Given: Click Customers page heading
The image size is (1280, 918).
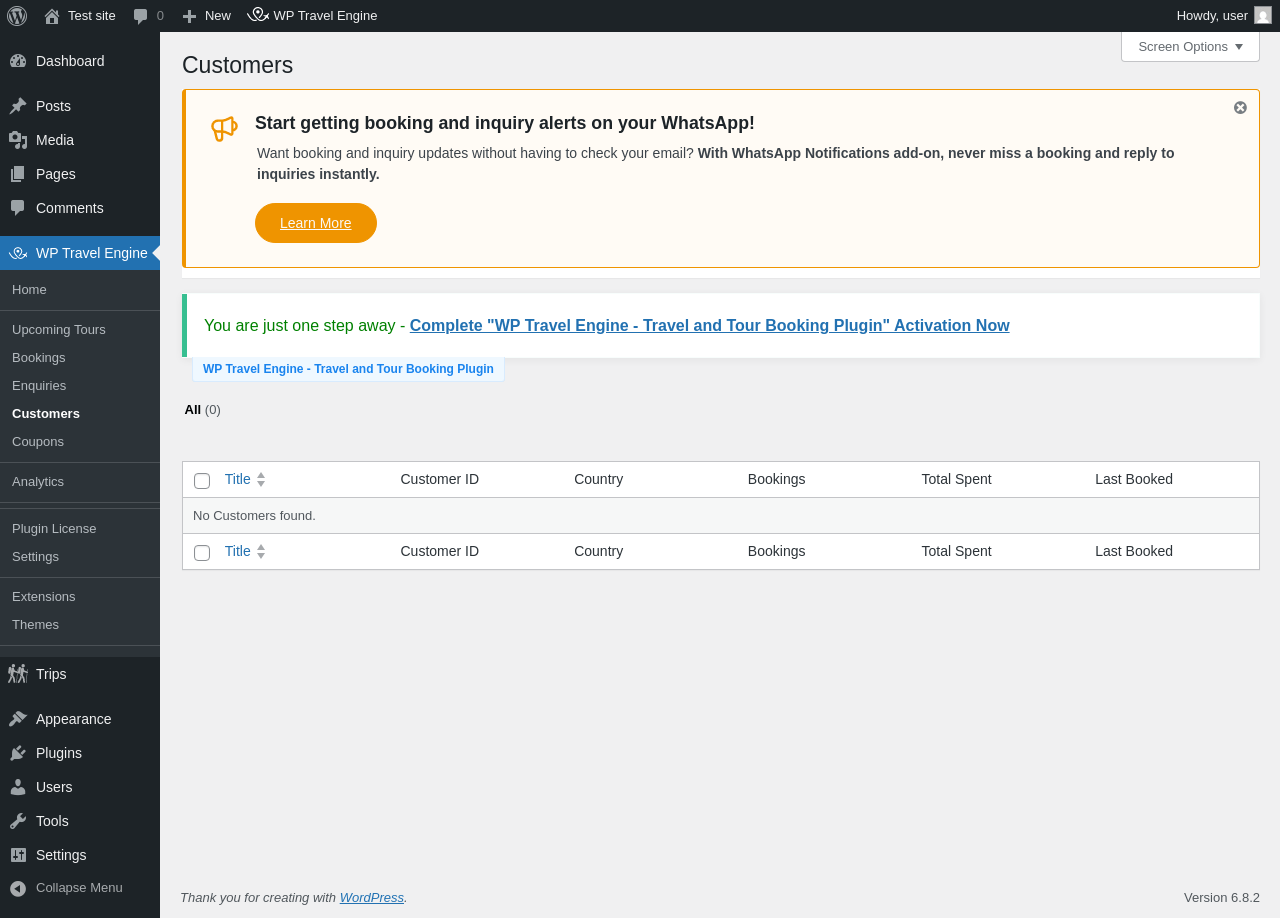Looking at the screenshot, I should click(x=238, y=65).
